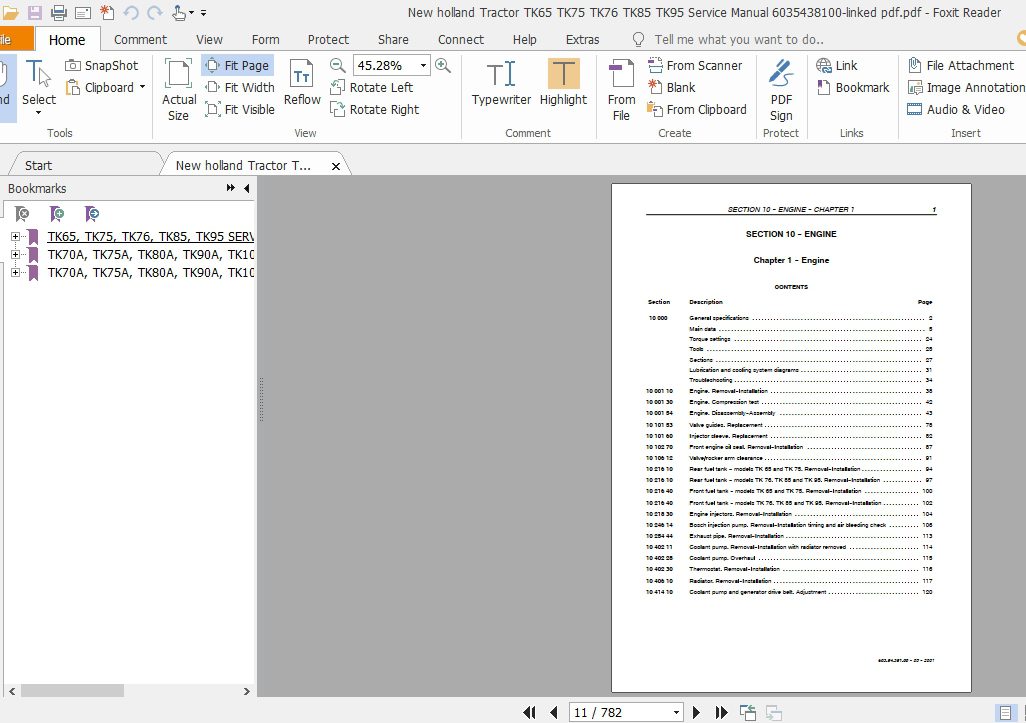Open the Protect ribbon tab
Viewport: 1026px width, 723px height.
[x=328, y=39]
